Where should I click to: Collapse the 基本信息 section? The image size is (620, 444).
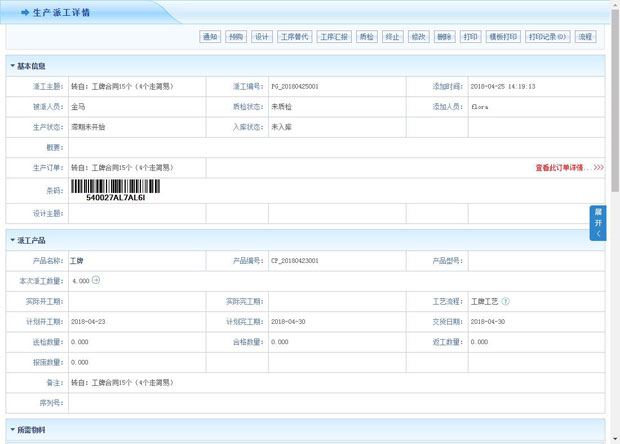tap(28, 66)
